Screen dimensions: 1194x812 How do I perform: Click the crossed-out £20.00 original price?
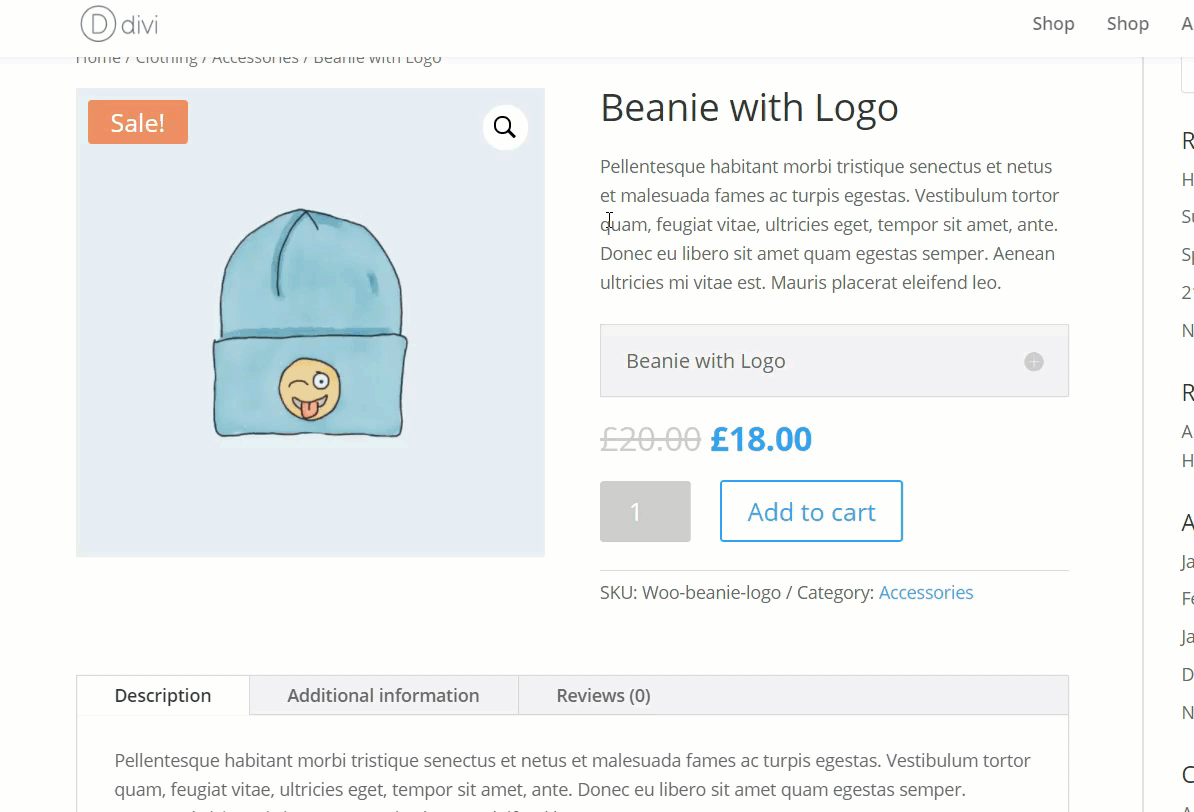[x=650, y=439]
